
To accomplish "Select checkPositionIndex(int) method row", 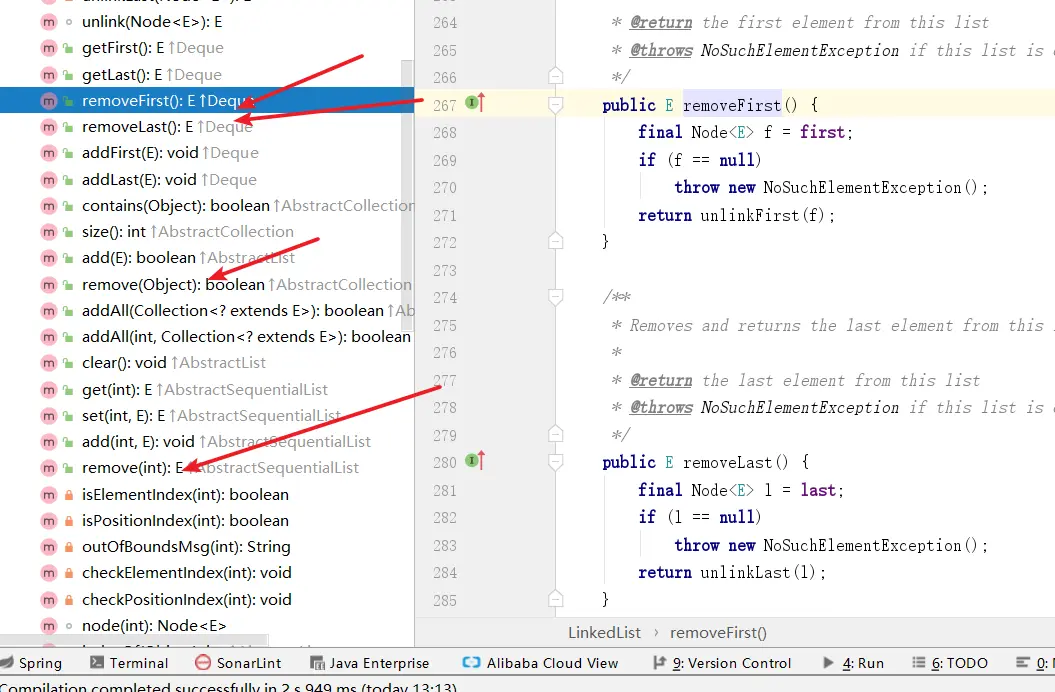I will 207,600.
